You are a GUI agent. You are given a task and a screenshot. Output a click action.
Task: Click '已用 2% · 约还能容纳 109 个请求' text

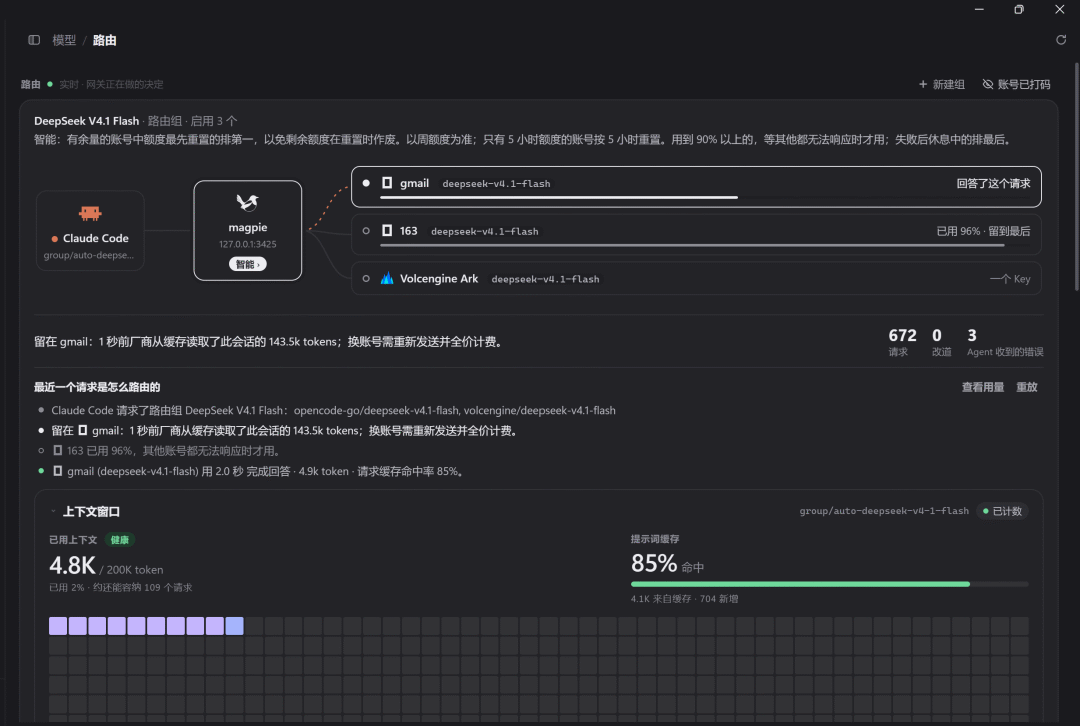coord(121,588)
